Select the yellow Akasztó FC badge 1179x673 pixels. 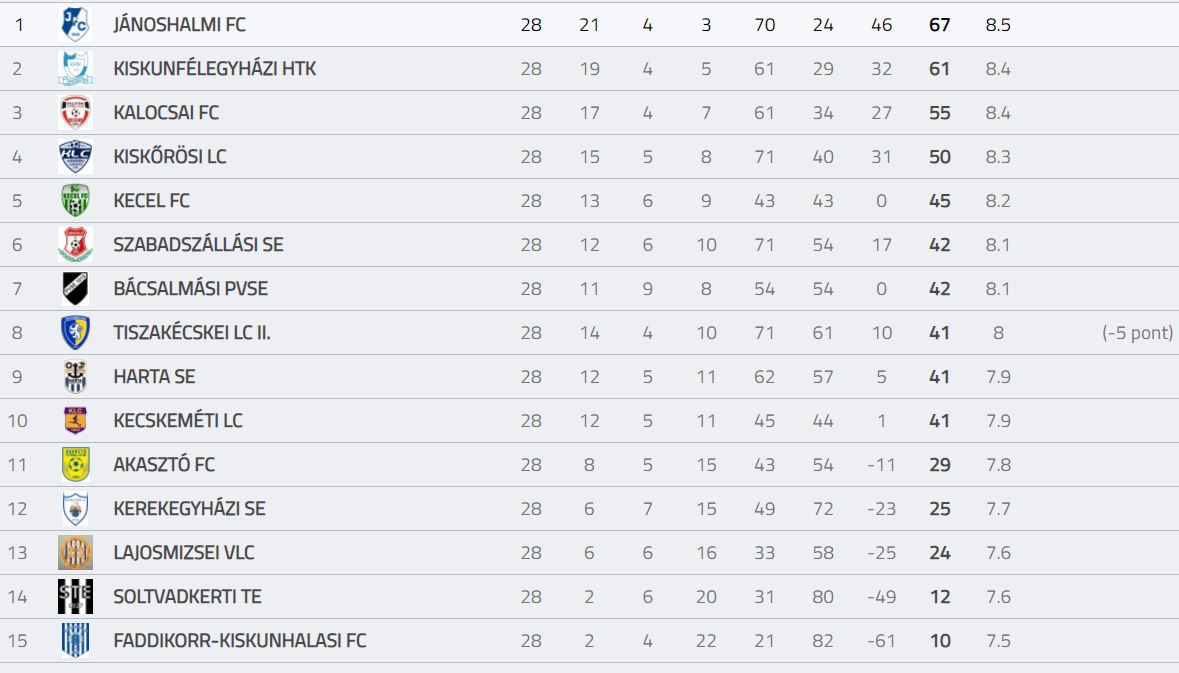pyautogui.click(x=75, y=464)
